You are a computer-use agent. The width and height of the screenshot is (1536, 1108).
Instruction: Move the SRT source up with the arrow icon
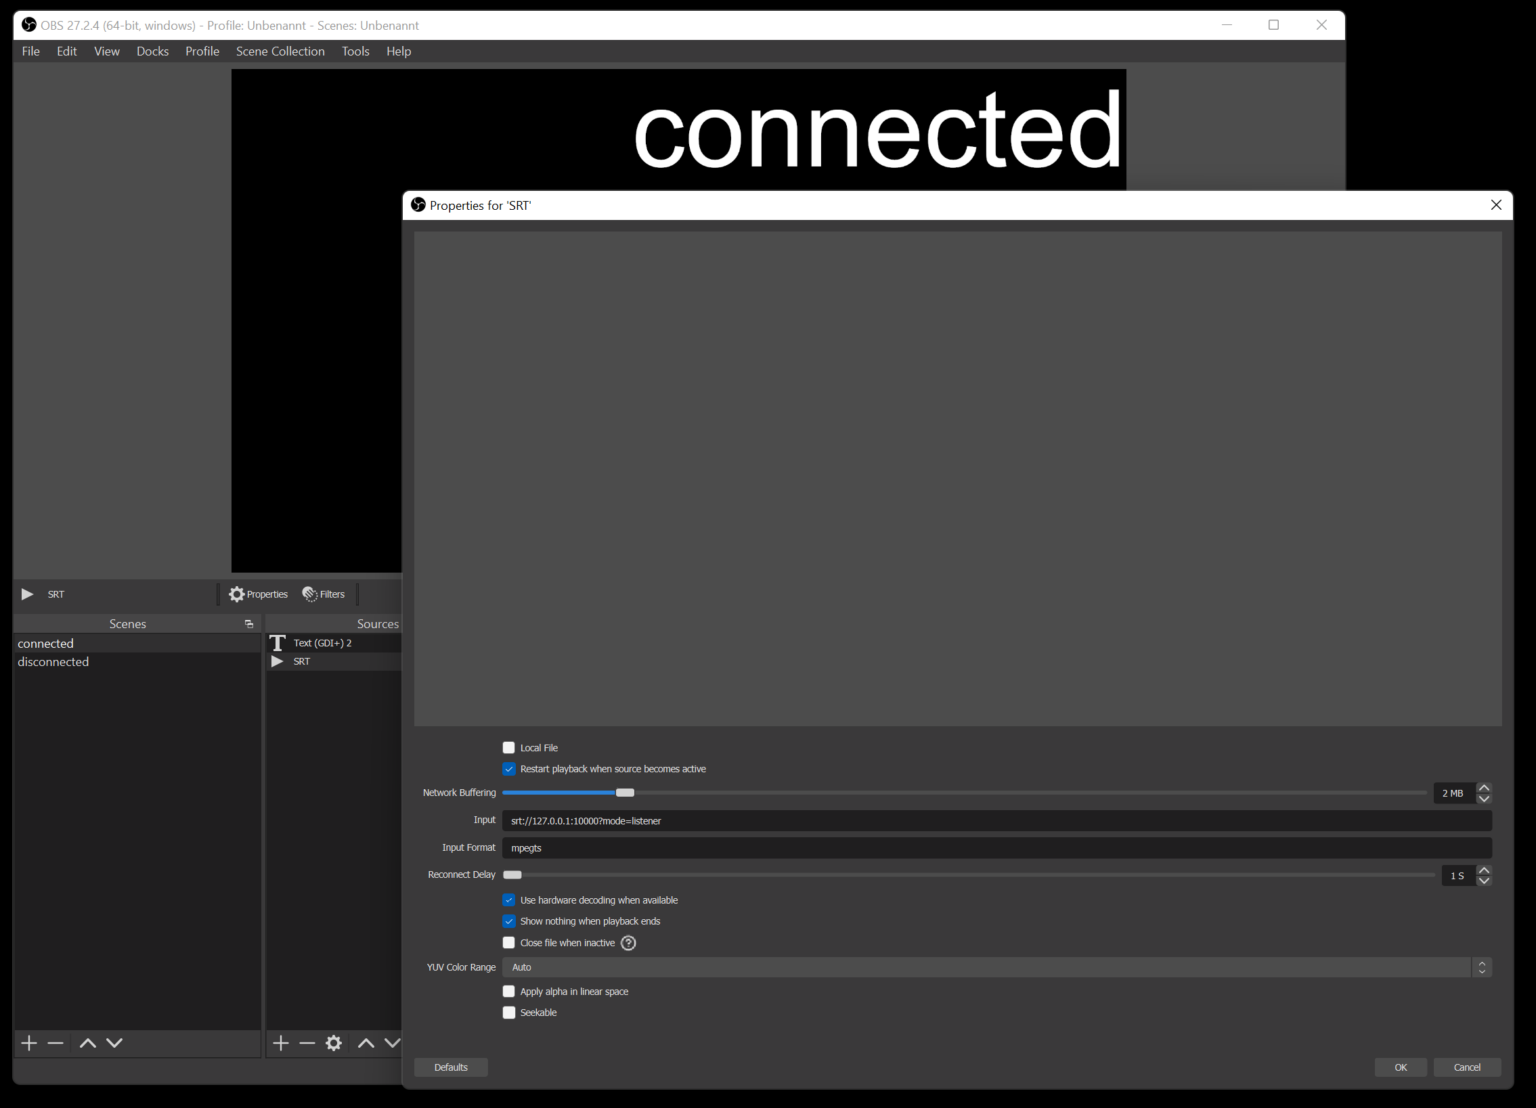pyautogui.click(x=366, y=1043)
